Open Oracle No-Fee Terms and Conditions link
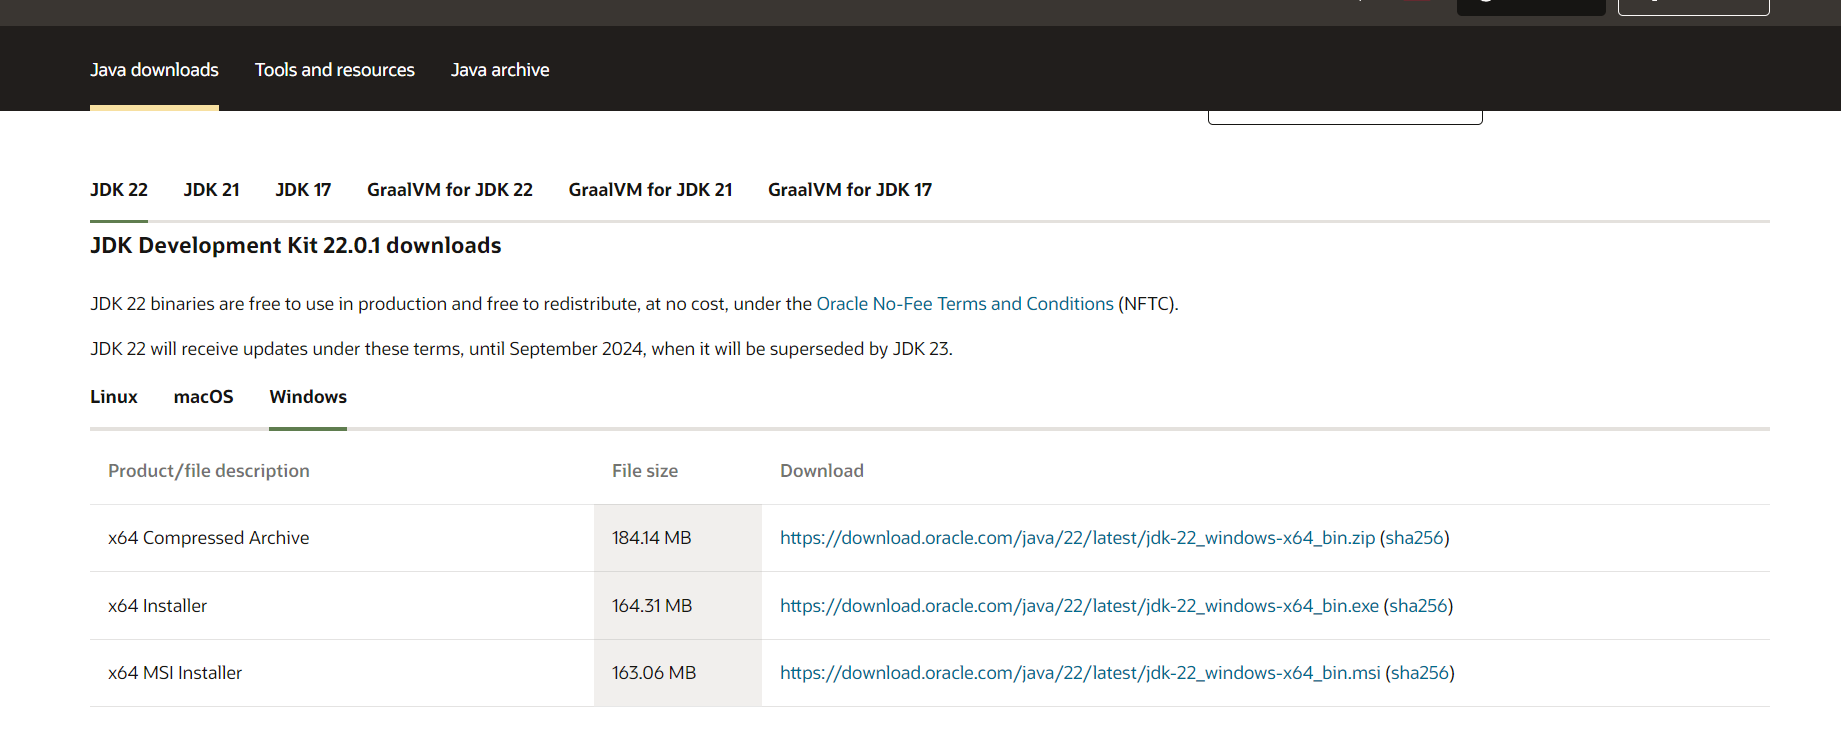The height and width of the screenshot is (737, 1841). (x=965, y=304)
